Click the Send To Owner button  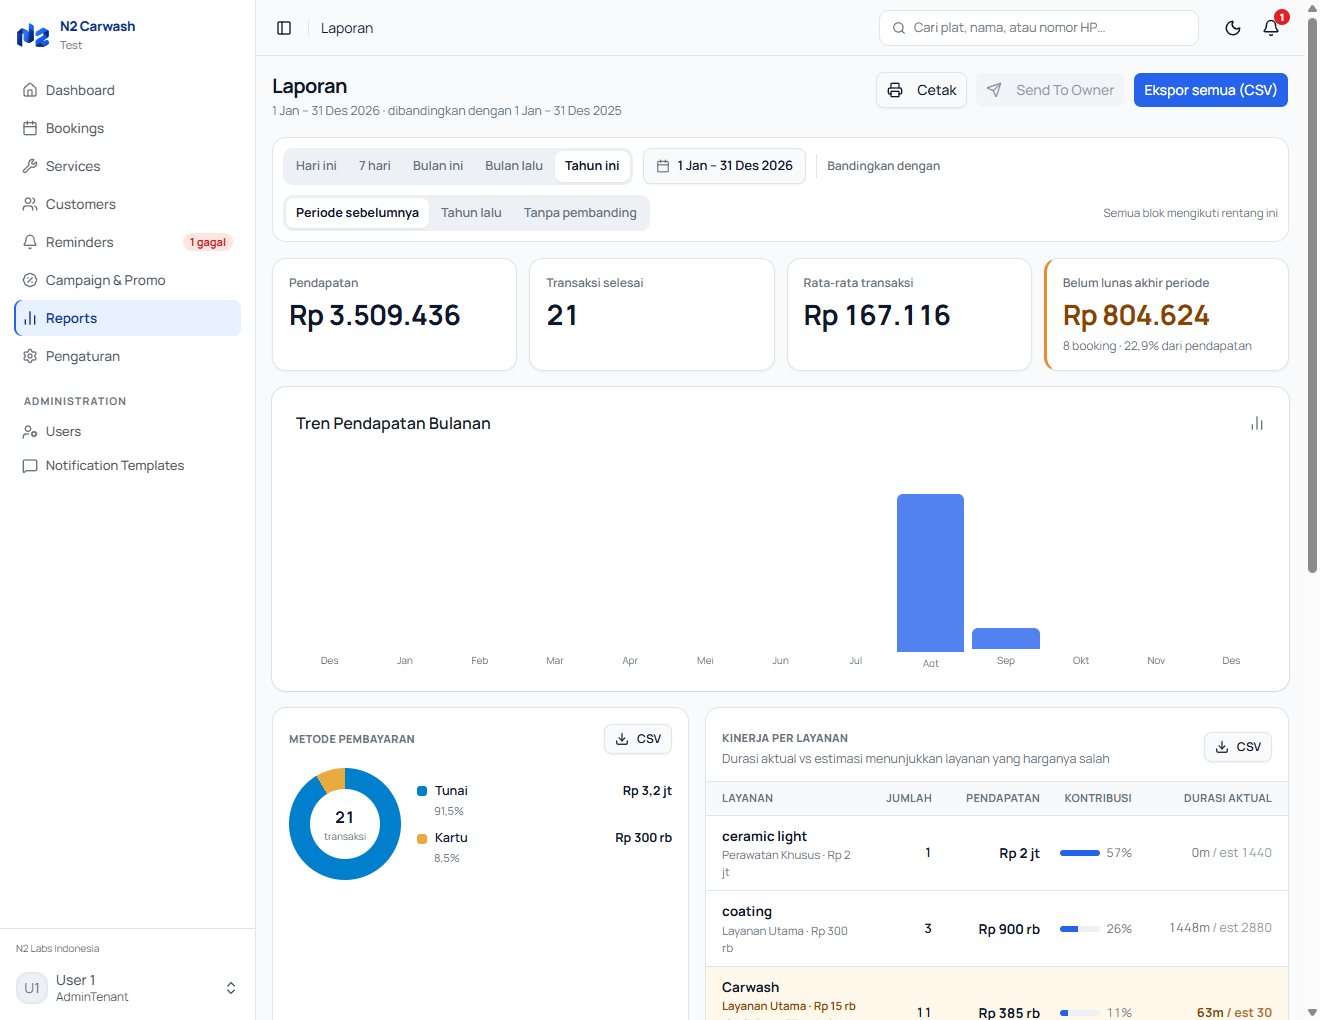pyautogui.click(x=1050, y=90)
